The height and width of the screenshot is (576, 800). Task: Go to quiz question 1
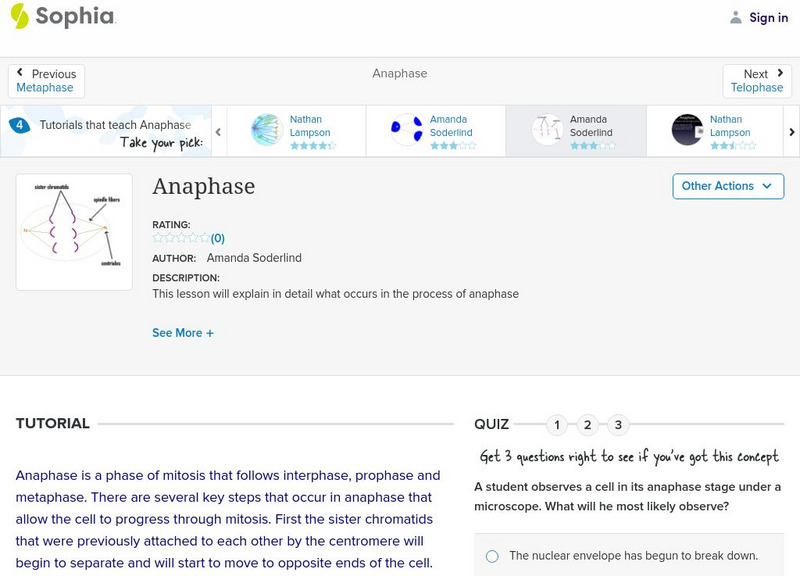pyautogui.click(x=557, y=425)
